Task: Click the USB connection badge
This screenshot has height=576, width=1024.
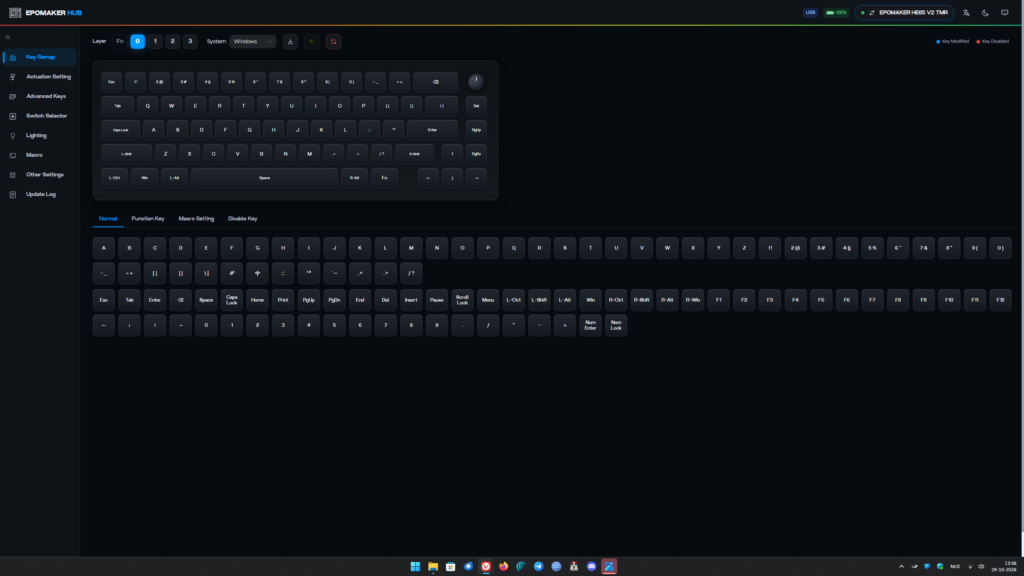Action: (810, 12)
